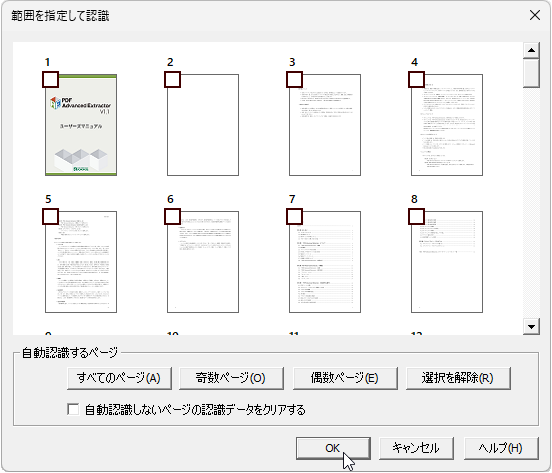Confirm with the OK button
The height and width of the screenshot is (473, 552).
click(333, 448)
